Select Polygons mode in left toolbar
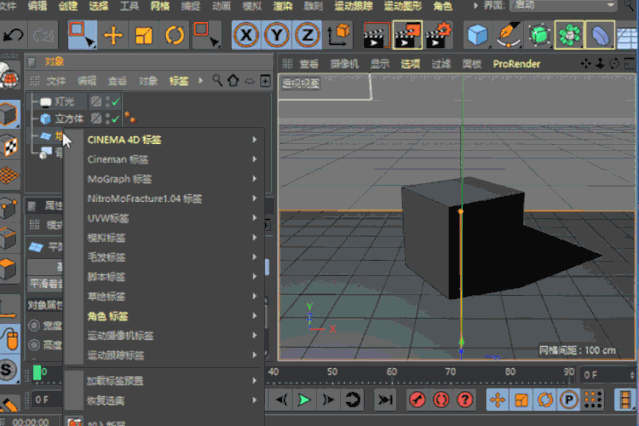This screenshot has width=639, height=426. click(x=9, y=269)
